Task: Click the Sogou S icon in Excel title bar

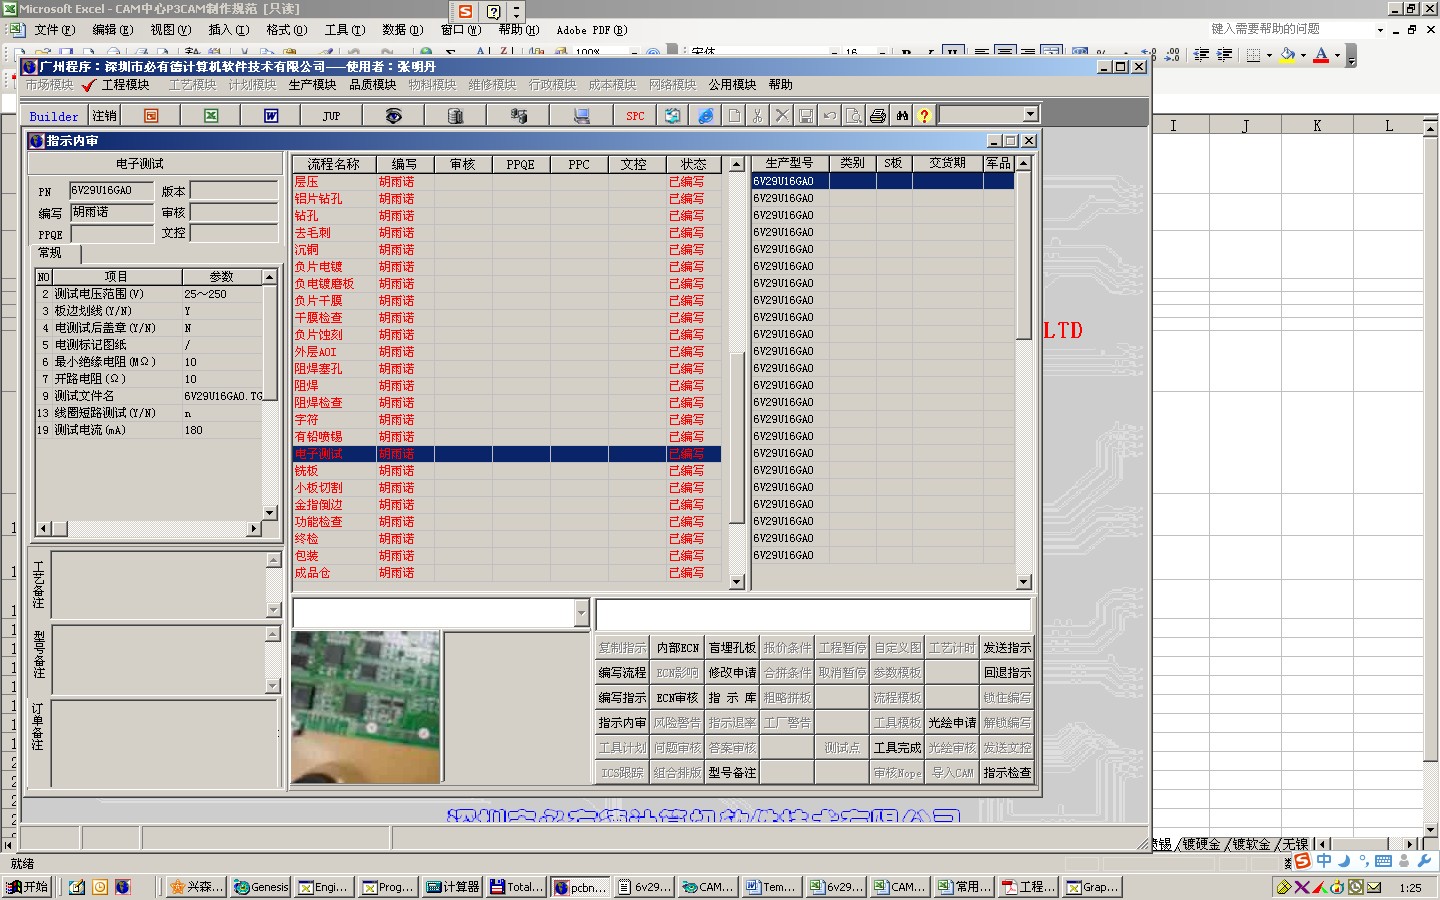Action: [465, 11]
